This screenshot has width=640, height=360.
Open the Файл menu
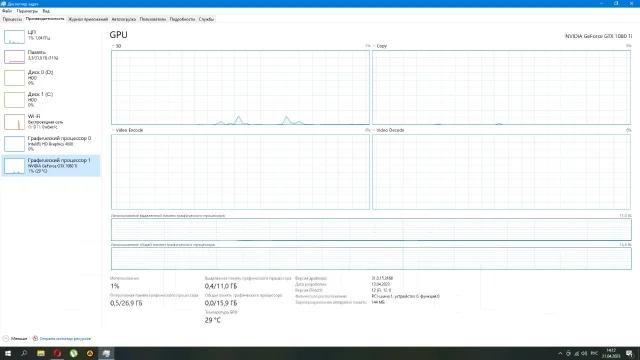pos(7,11)
